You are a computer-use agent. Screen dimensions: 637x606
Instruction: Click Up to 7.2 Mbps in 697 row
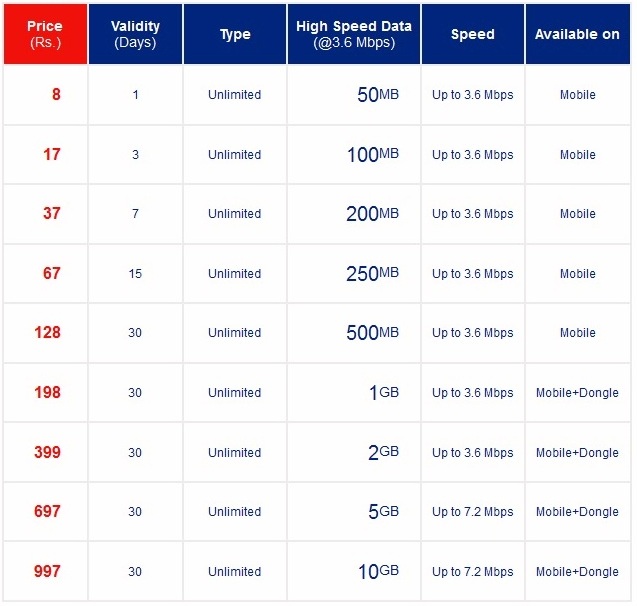473,512
